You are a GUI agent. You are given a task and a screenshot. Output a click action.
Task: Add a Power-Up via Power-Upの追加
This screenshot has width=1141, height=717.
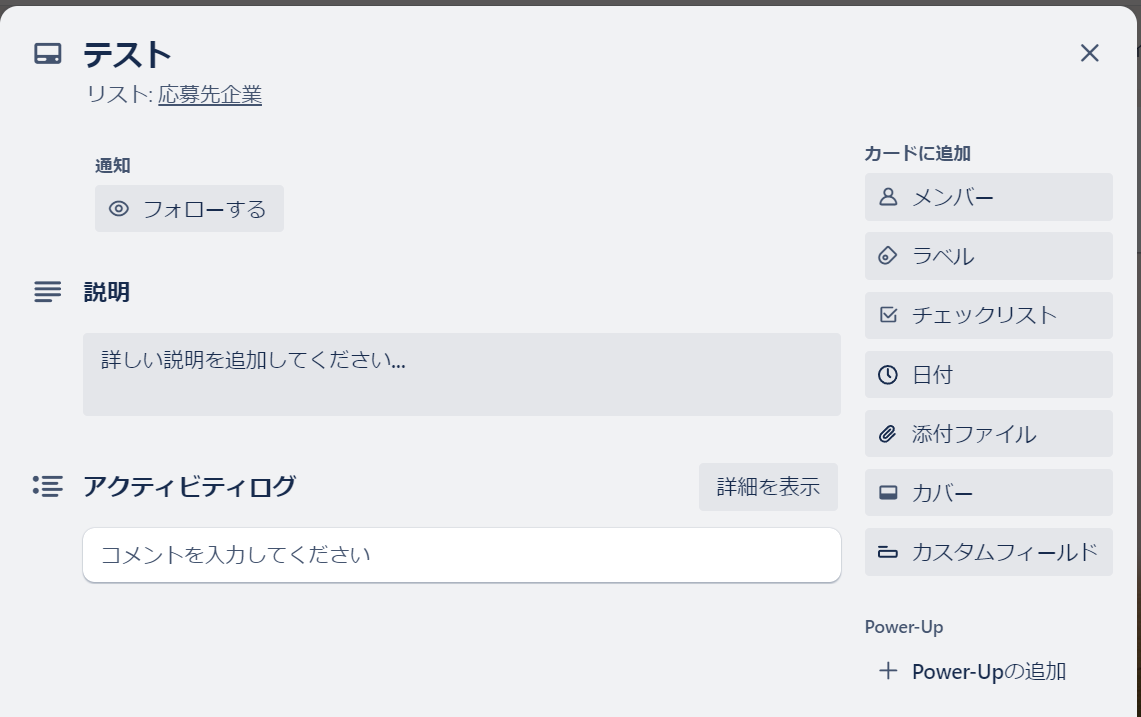(988, 671)
